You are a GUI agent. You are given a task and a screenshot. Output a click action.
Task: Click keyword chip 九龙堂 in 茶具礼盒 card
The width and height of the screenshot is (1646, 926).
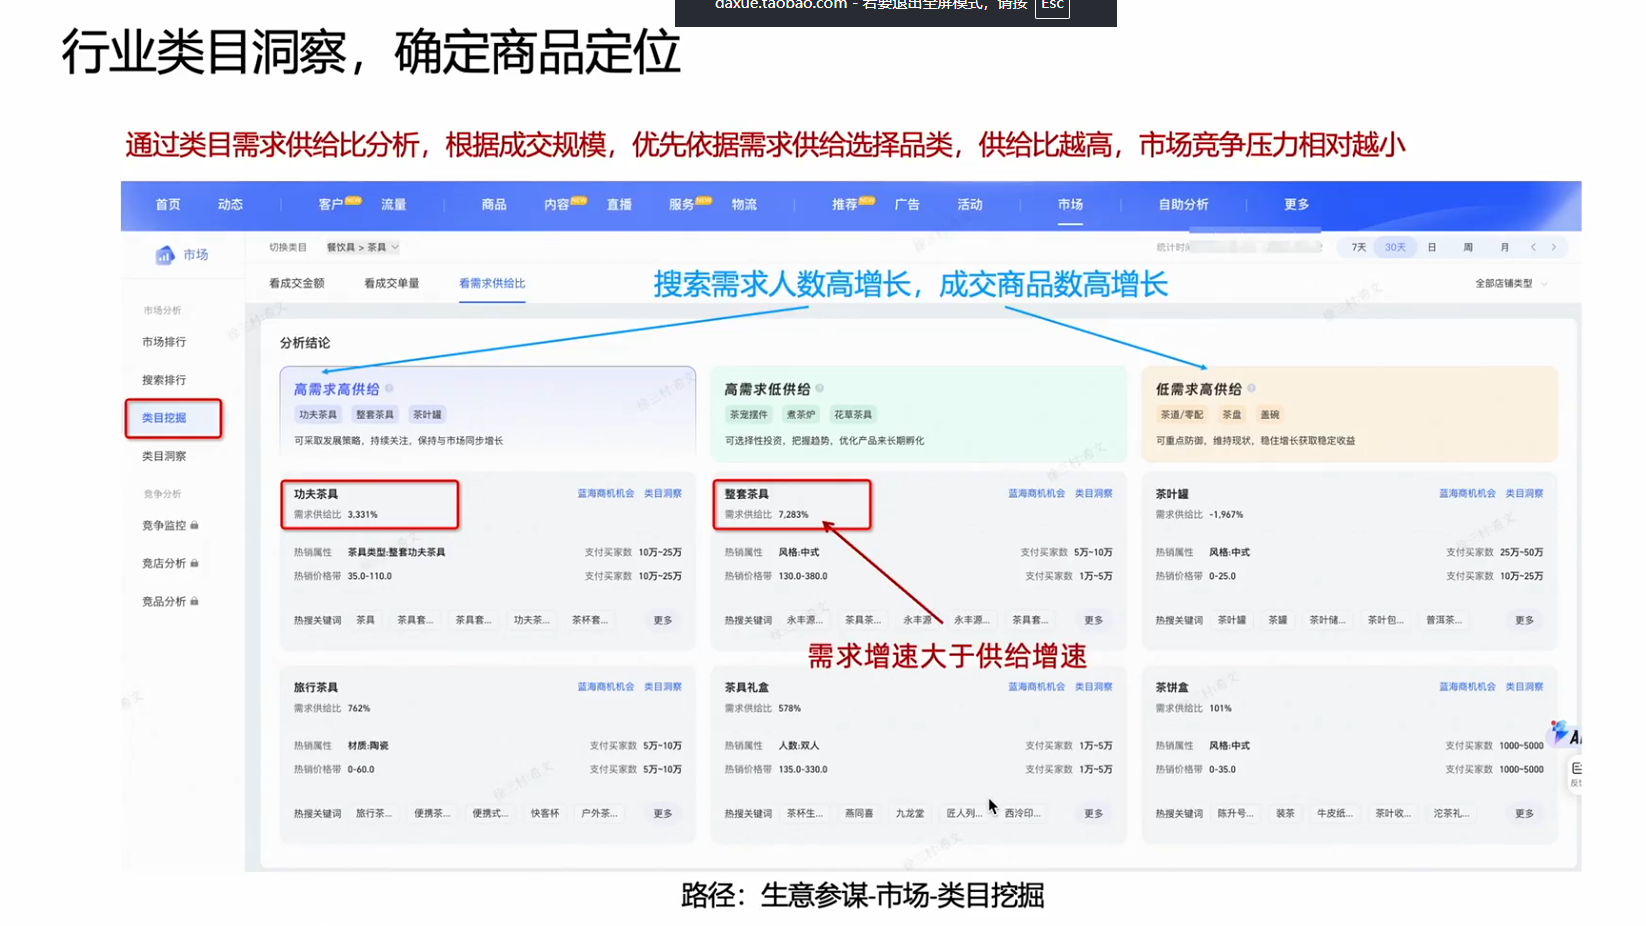coord(910,813)
